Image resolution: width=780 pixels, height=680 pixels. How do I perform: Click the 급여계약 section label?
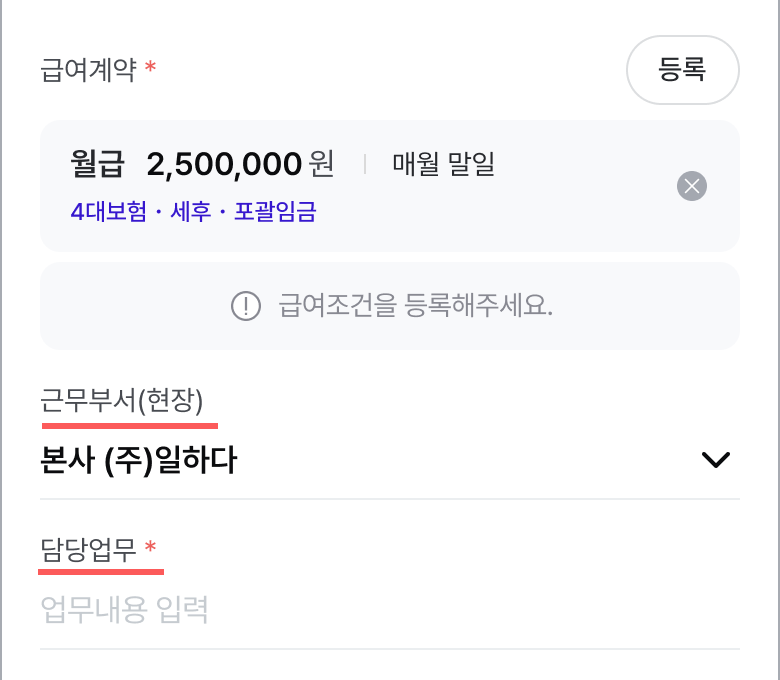click(89, 70)
